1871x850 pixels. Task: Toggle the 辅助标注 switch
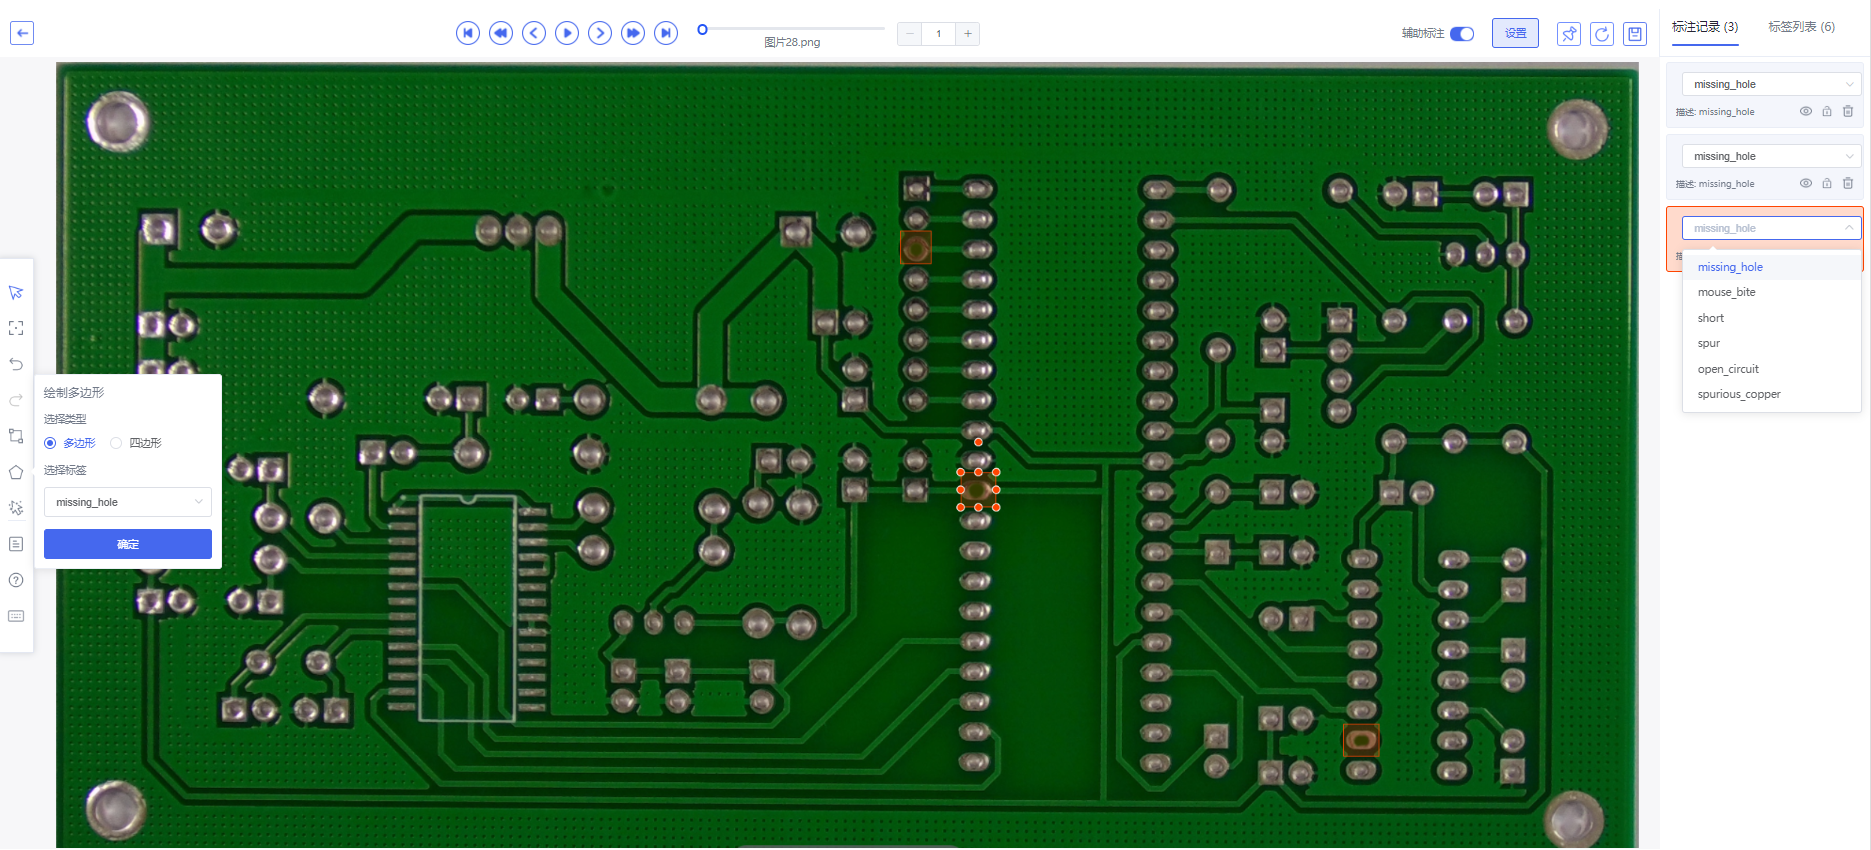1462,34
